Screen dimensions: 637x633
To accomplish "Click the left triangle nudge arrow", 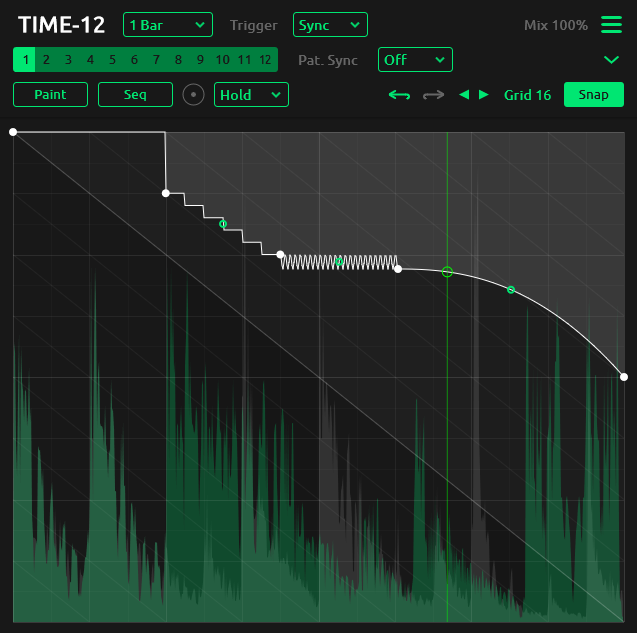I will [x=463, y=95].
